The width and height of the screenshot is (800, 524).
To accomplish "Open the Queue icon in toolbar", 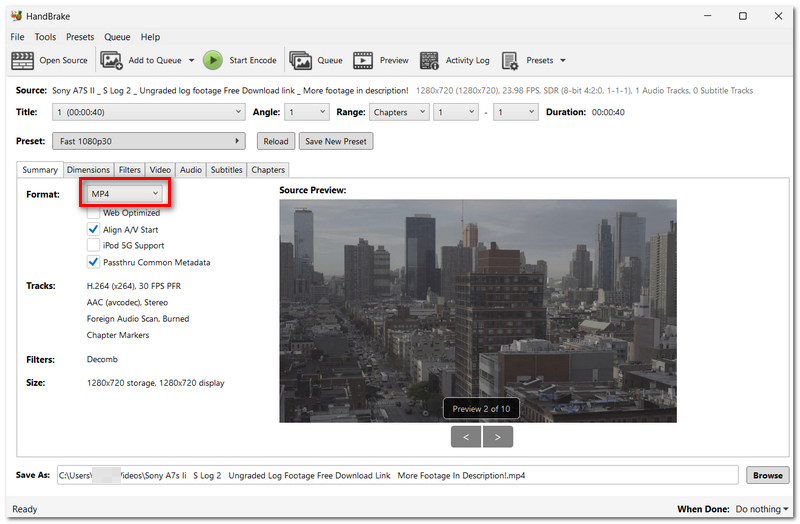I will (x=301, y=60).
